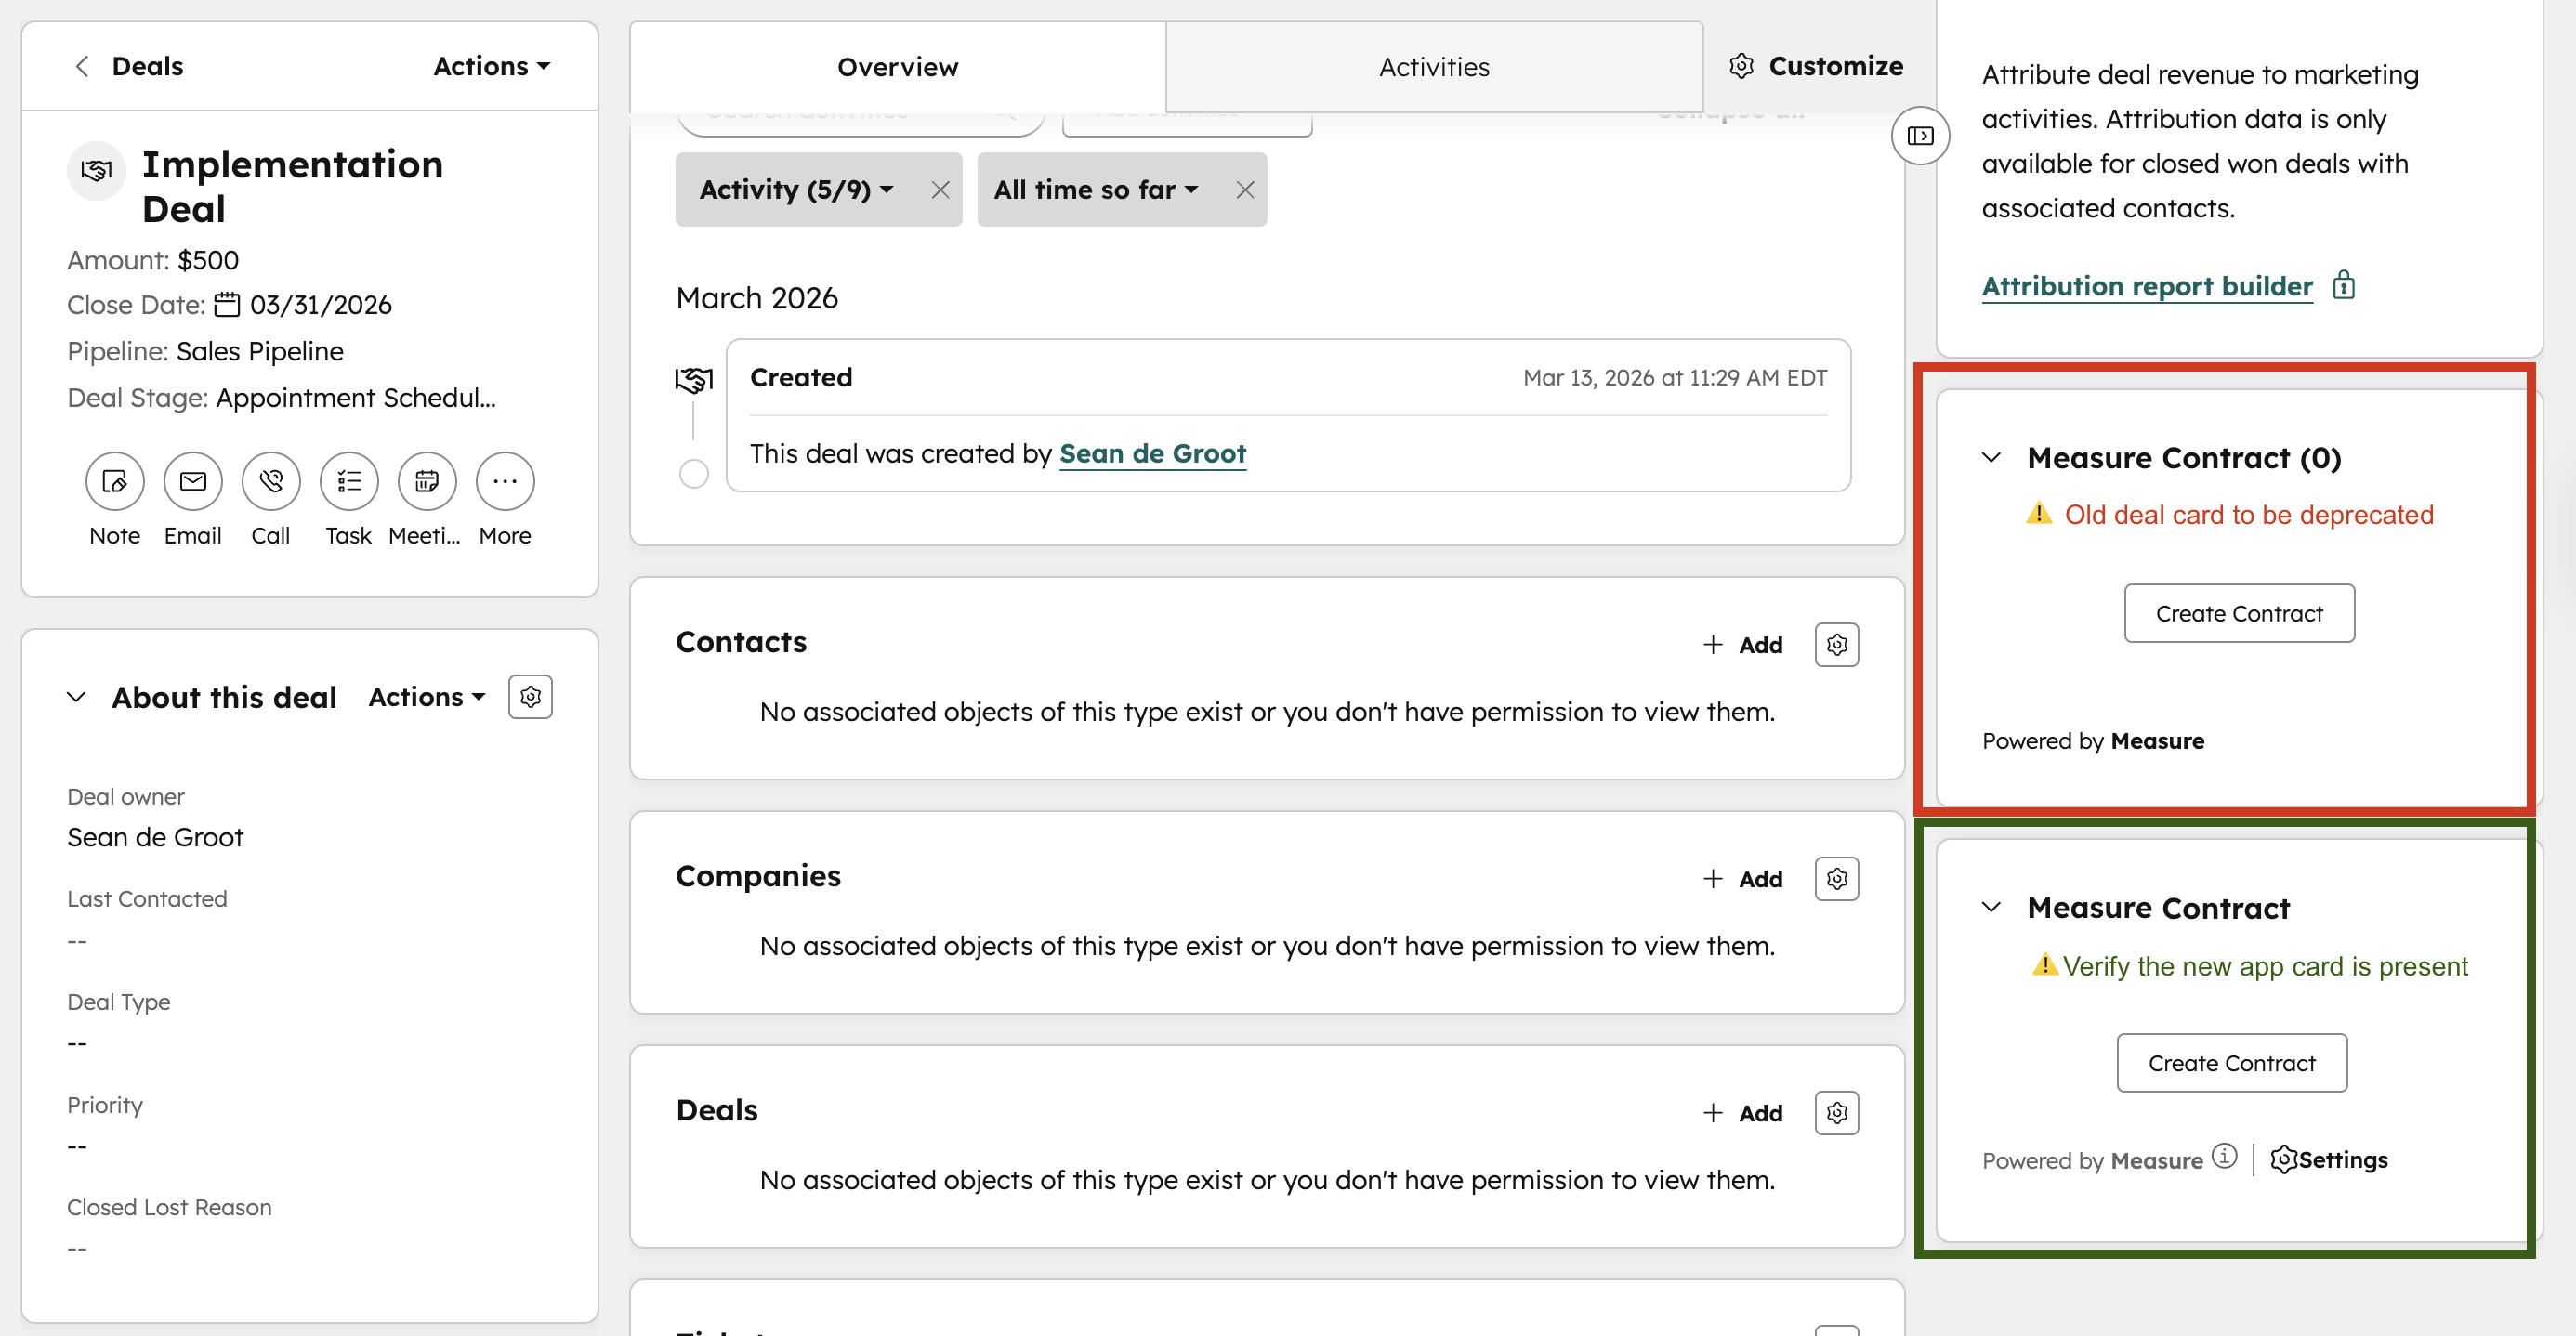Open the Email compose icon
2576x1336 pixels.
193,481
